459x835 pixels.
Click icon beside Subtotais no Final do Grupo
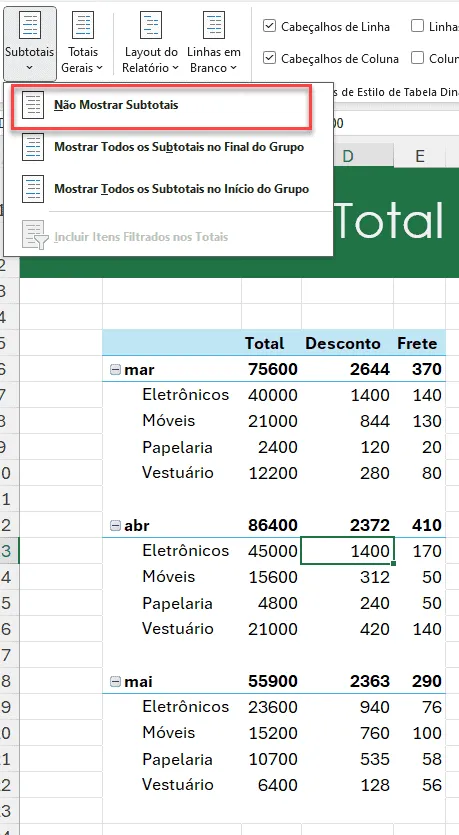(32, 147)
